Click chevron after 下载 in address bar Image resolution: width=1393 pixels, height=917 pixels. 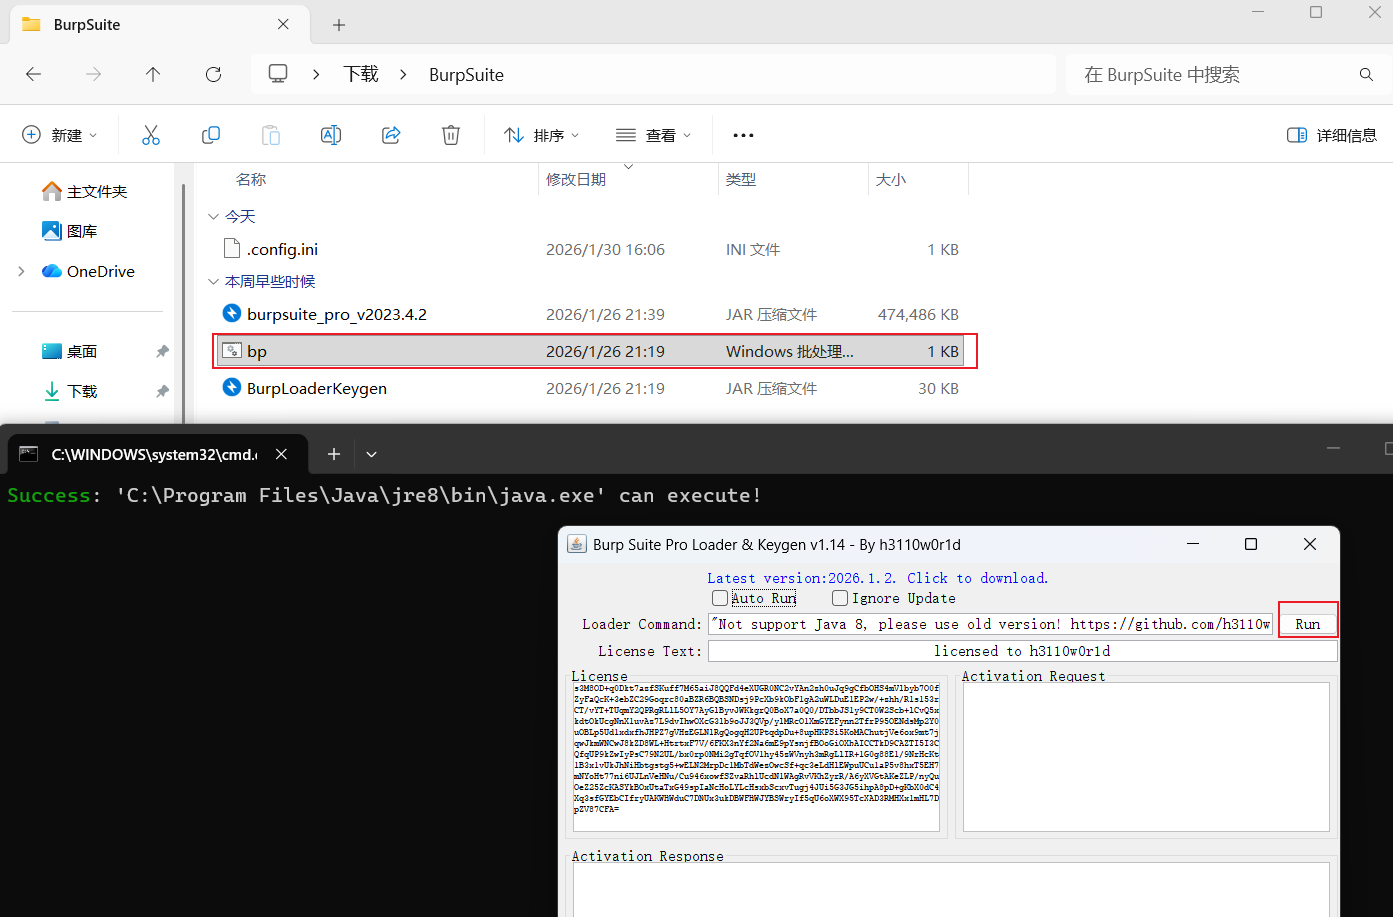coord(404,74)
